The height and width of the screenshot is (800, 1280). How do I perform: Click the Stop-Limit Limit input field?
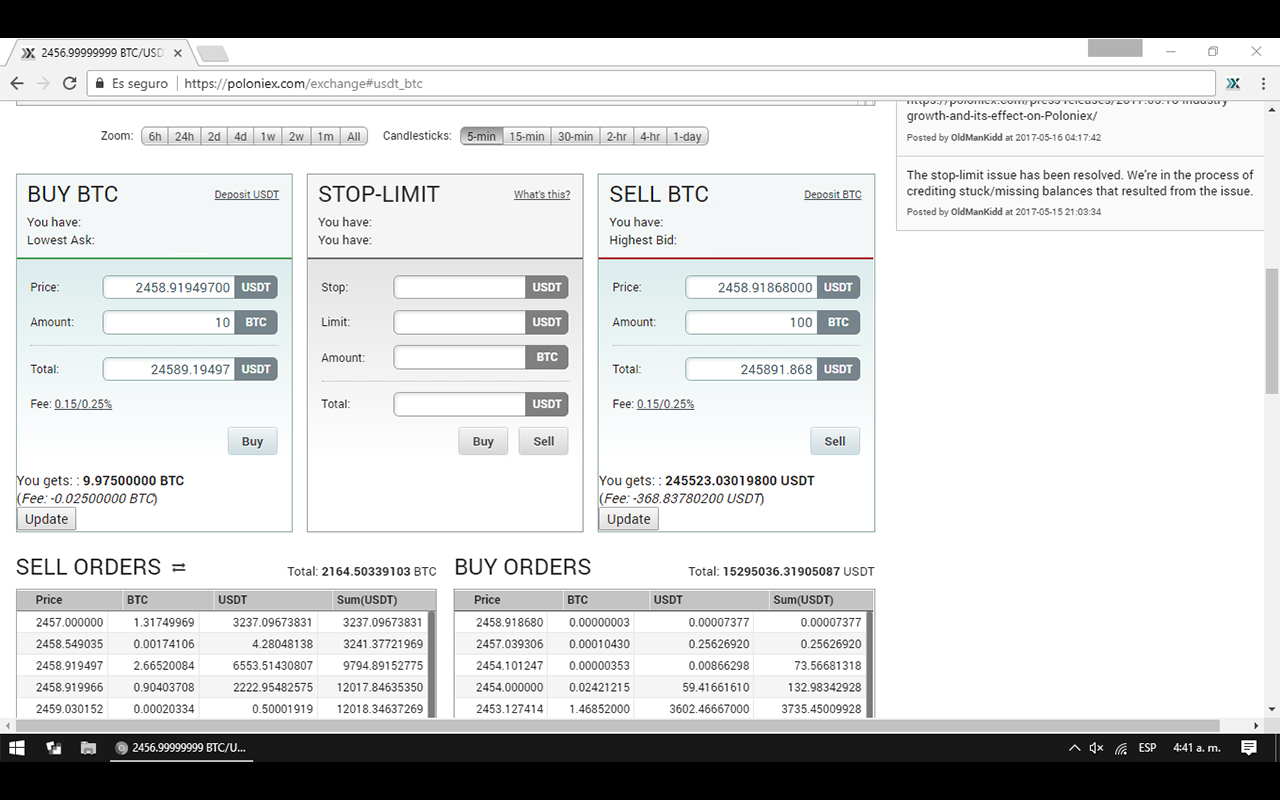click(x=460, y=322)
